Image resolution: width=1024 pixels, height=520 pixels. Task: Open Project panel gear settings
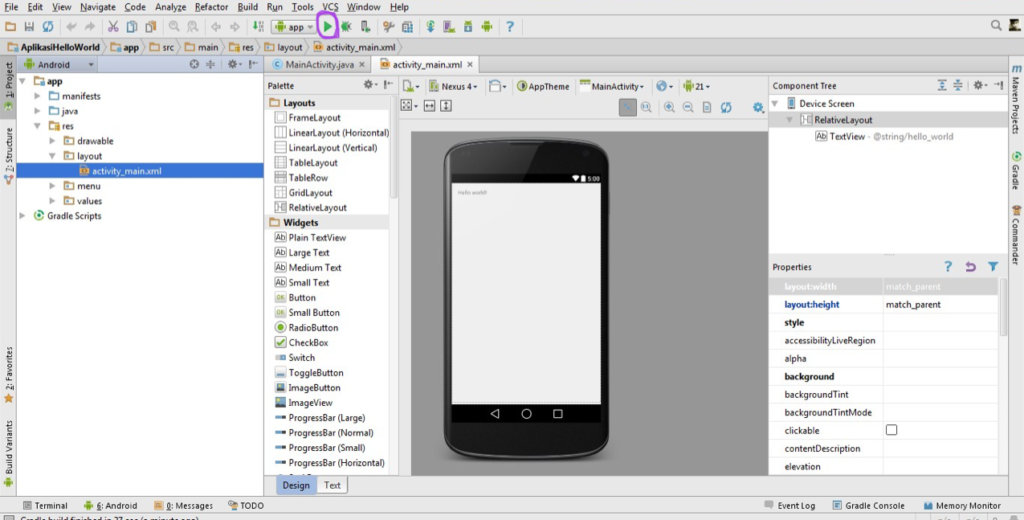tap(233, 64)
